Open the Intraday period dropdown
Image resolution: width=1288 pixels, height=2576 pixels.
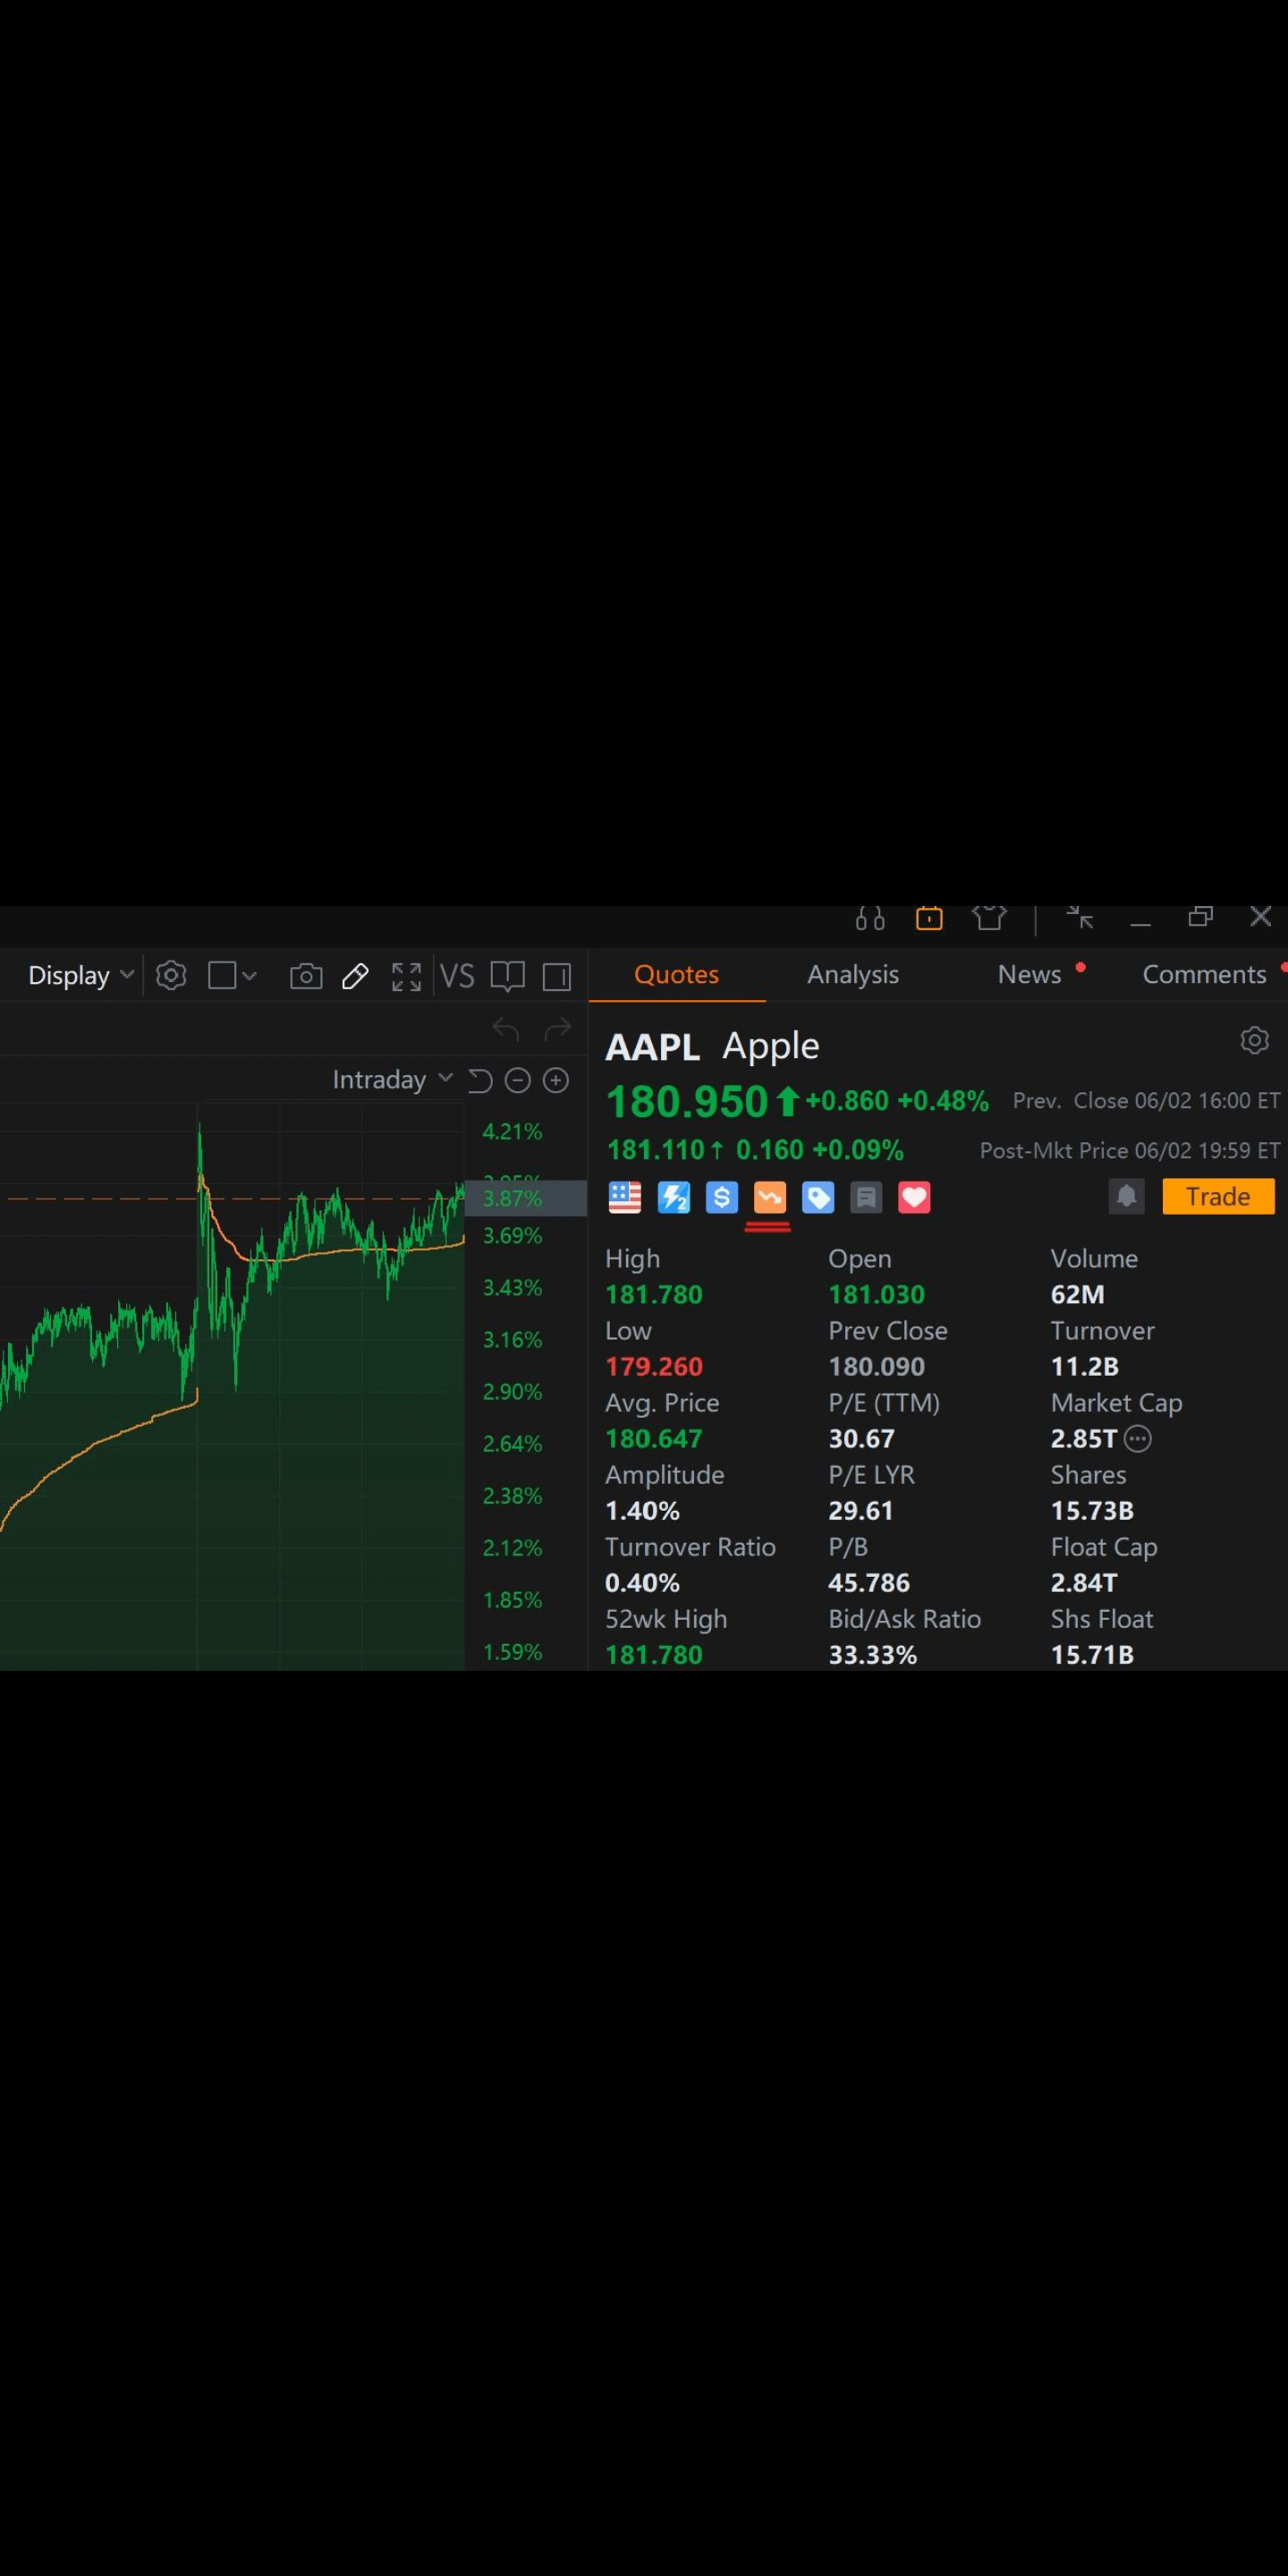pos(392,1080)
